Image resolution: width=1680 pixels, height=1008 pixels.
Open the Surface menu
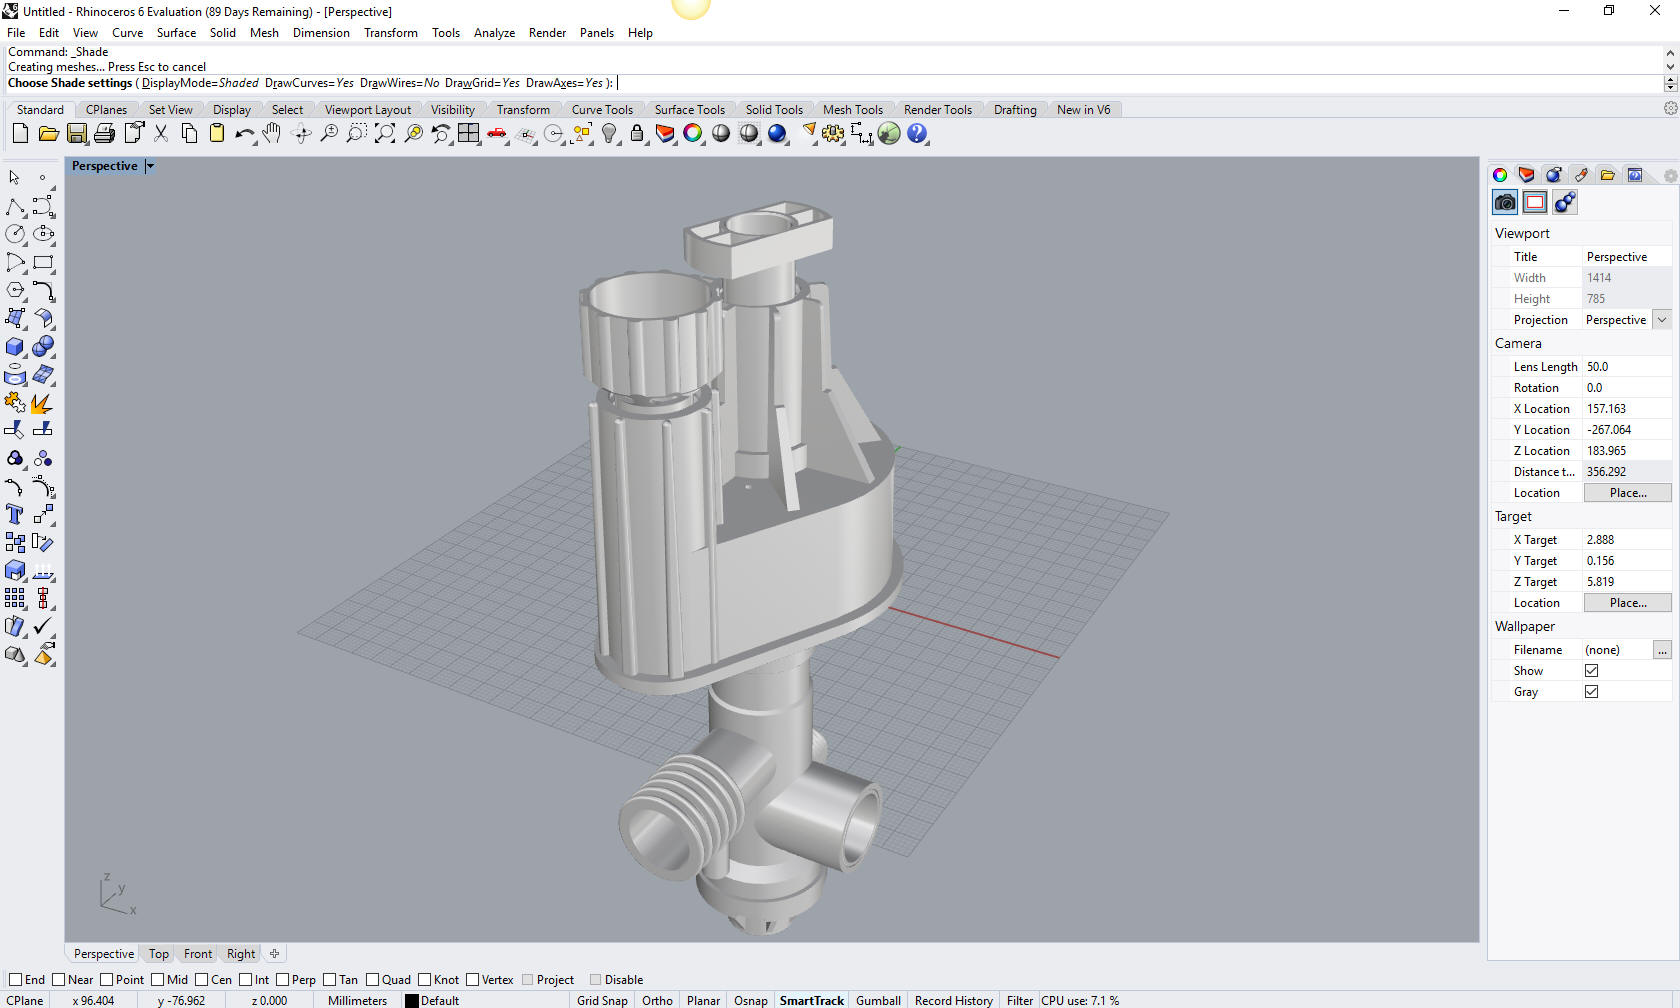point(176,33)
